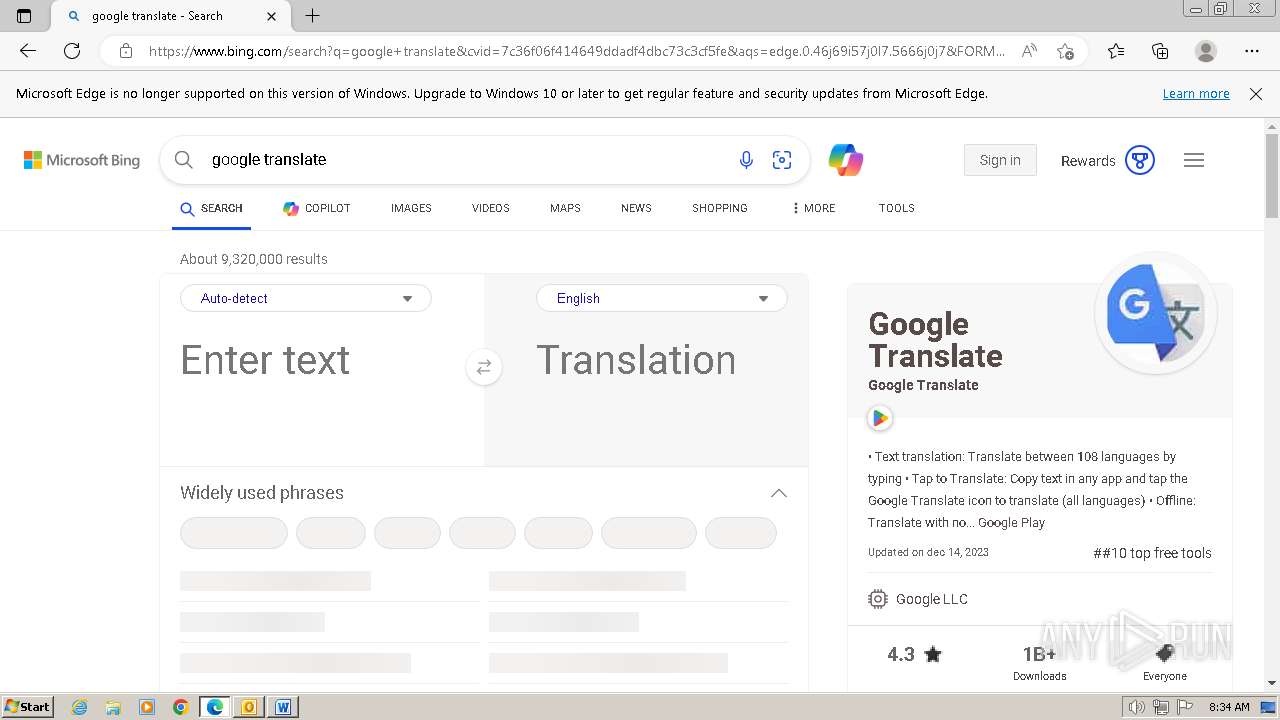Click the Sign in button

pyautogui.click(x=1000, y=160)
